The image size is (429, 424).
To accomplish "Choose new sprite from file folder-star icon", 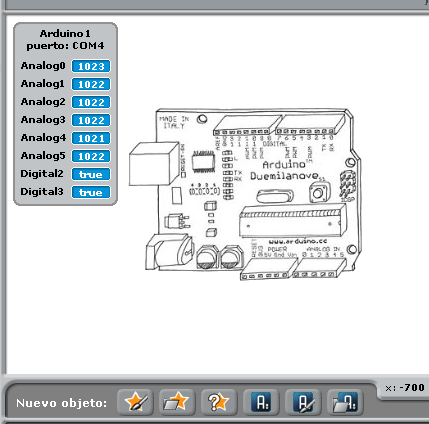I will pyautogui.click(x=177, y=402).
